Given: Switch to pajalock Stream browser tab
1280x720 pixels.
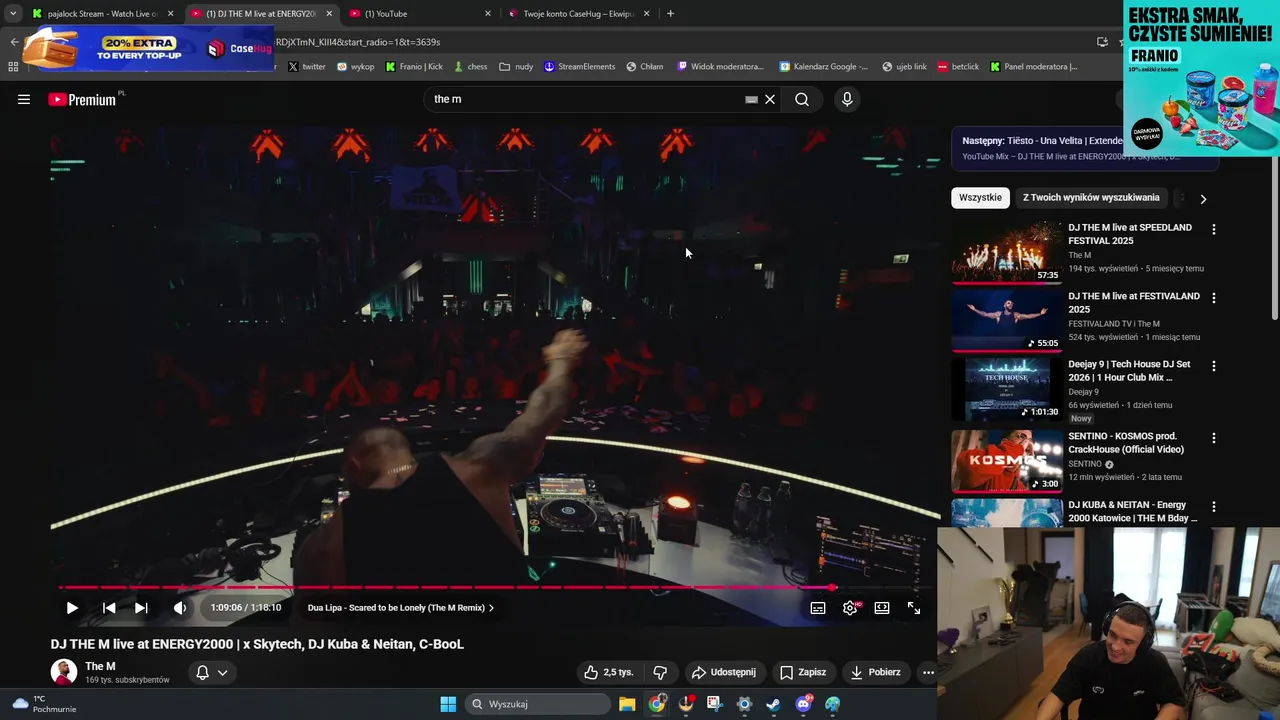Looking at the screenshot, I should pyautogui.click(x=101, y=14).
